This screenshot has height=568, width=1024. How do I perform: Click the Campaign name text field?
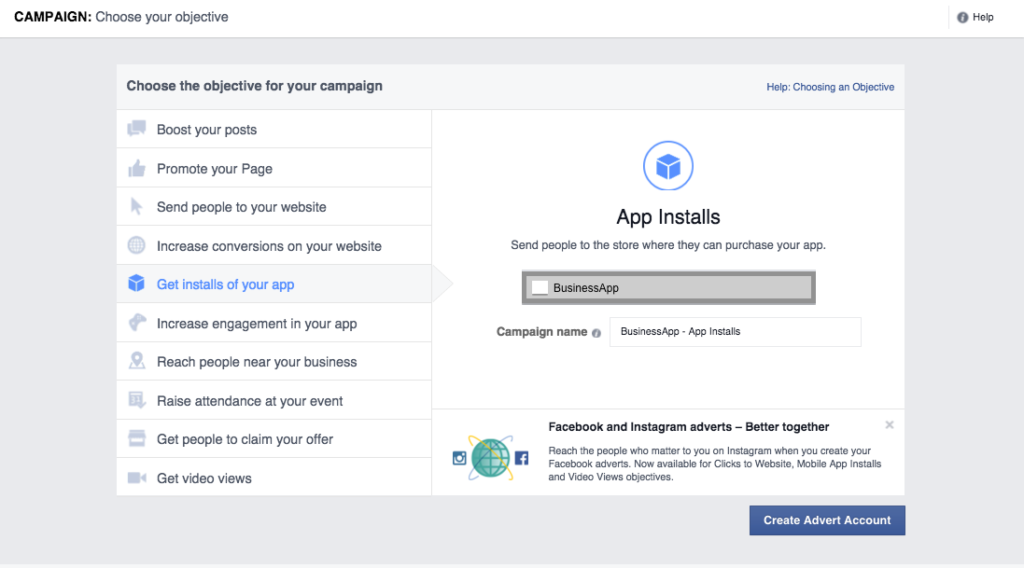[x=734, y=332]
